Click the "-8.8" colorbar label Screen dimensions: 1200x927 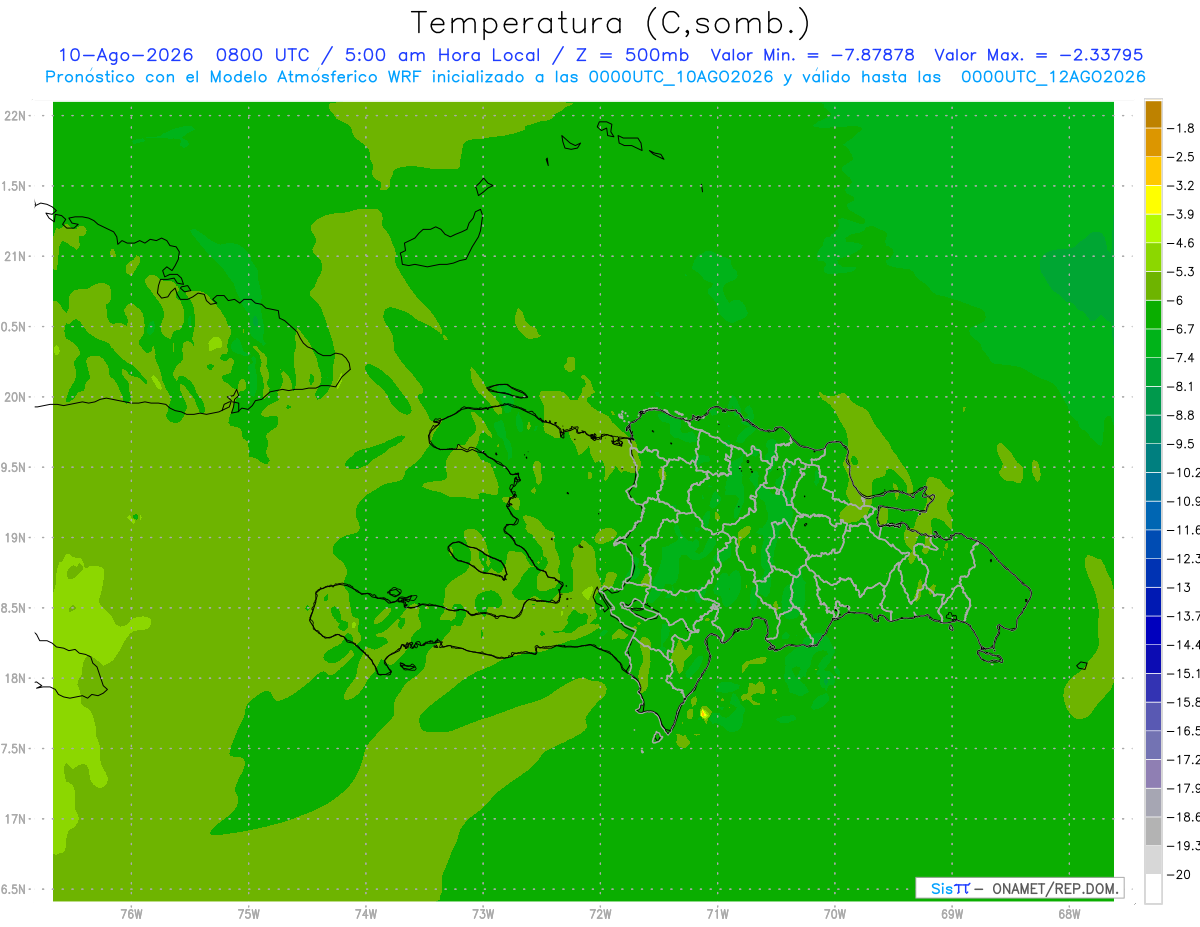pyautogui.click(x=1183, y=415)
